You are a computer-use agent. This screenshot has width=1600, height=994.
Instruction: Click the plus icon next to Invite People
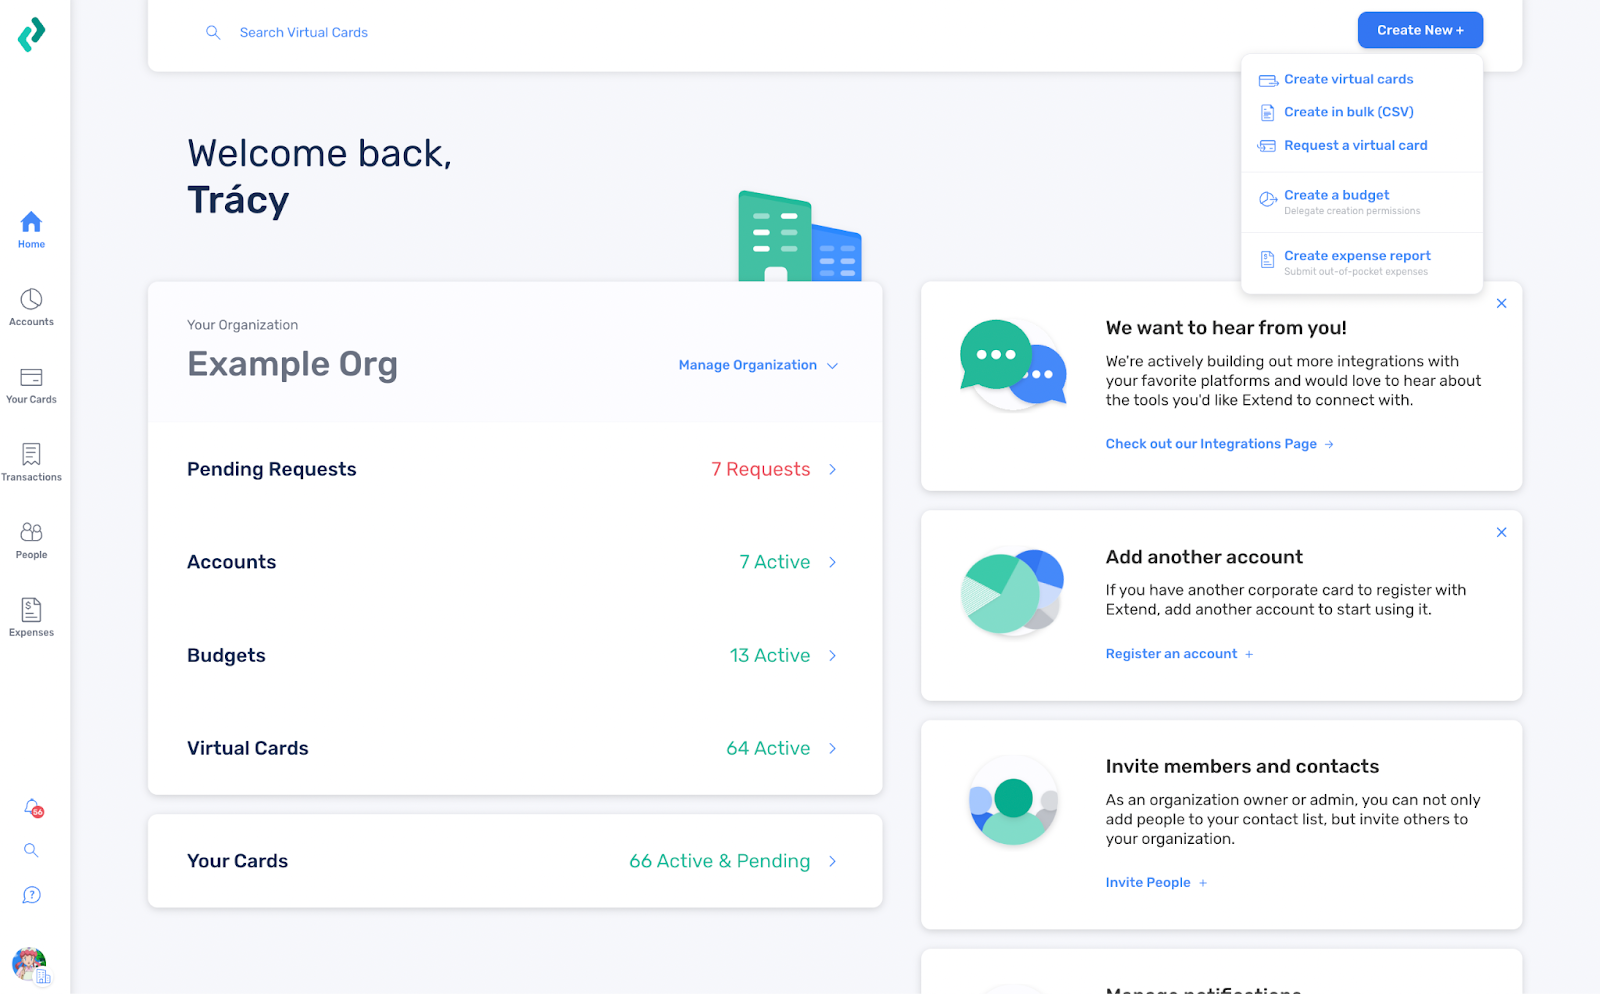coord(1203,883)
